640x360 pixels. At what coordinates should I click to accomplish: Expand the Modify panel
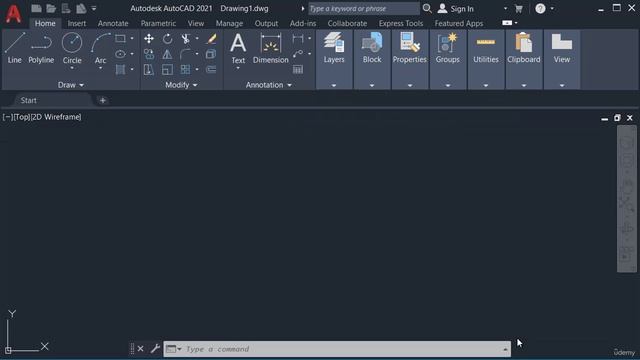point(181,85)
